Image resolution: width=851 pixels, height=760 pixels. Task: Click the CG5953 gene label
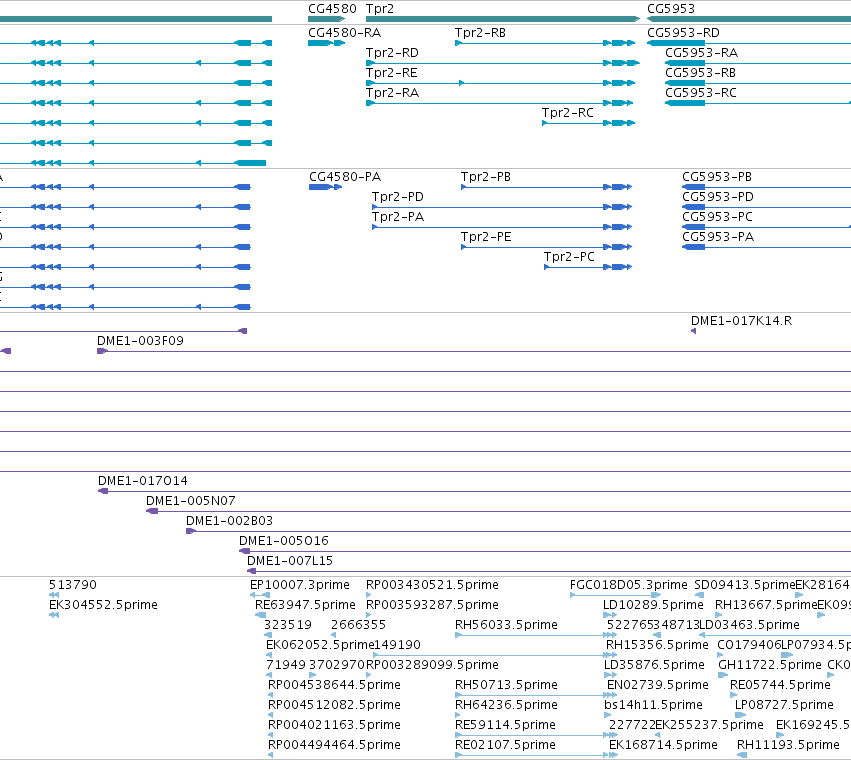[671, 9]
